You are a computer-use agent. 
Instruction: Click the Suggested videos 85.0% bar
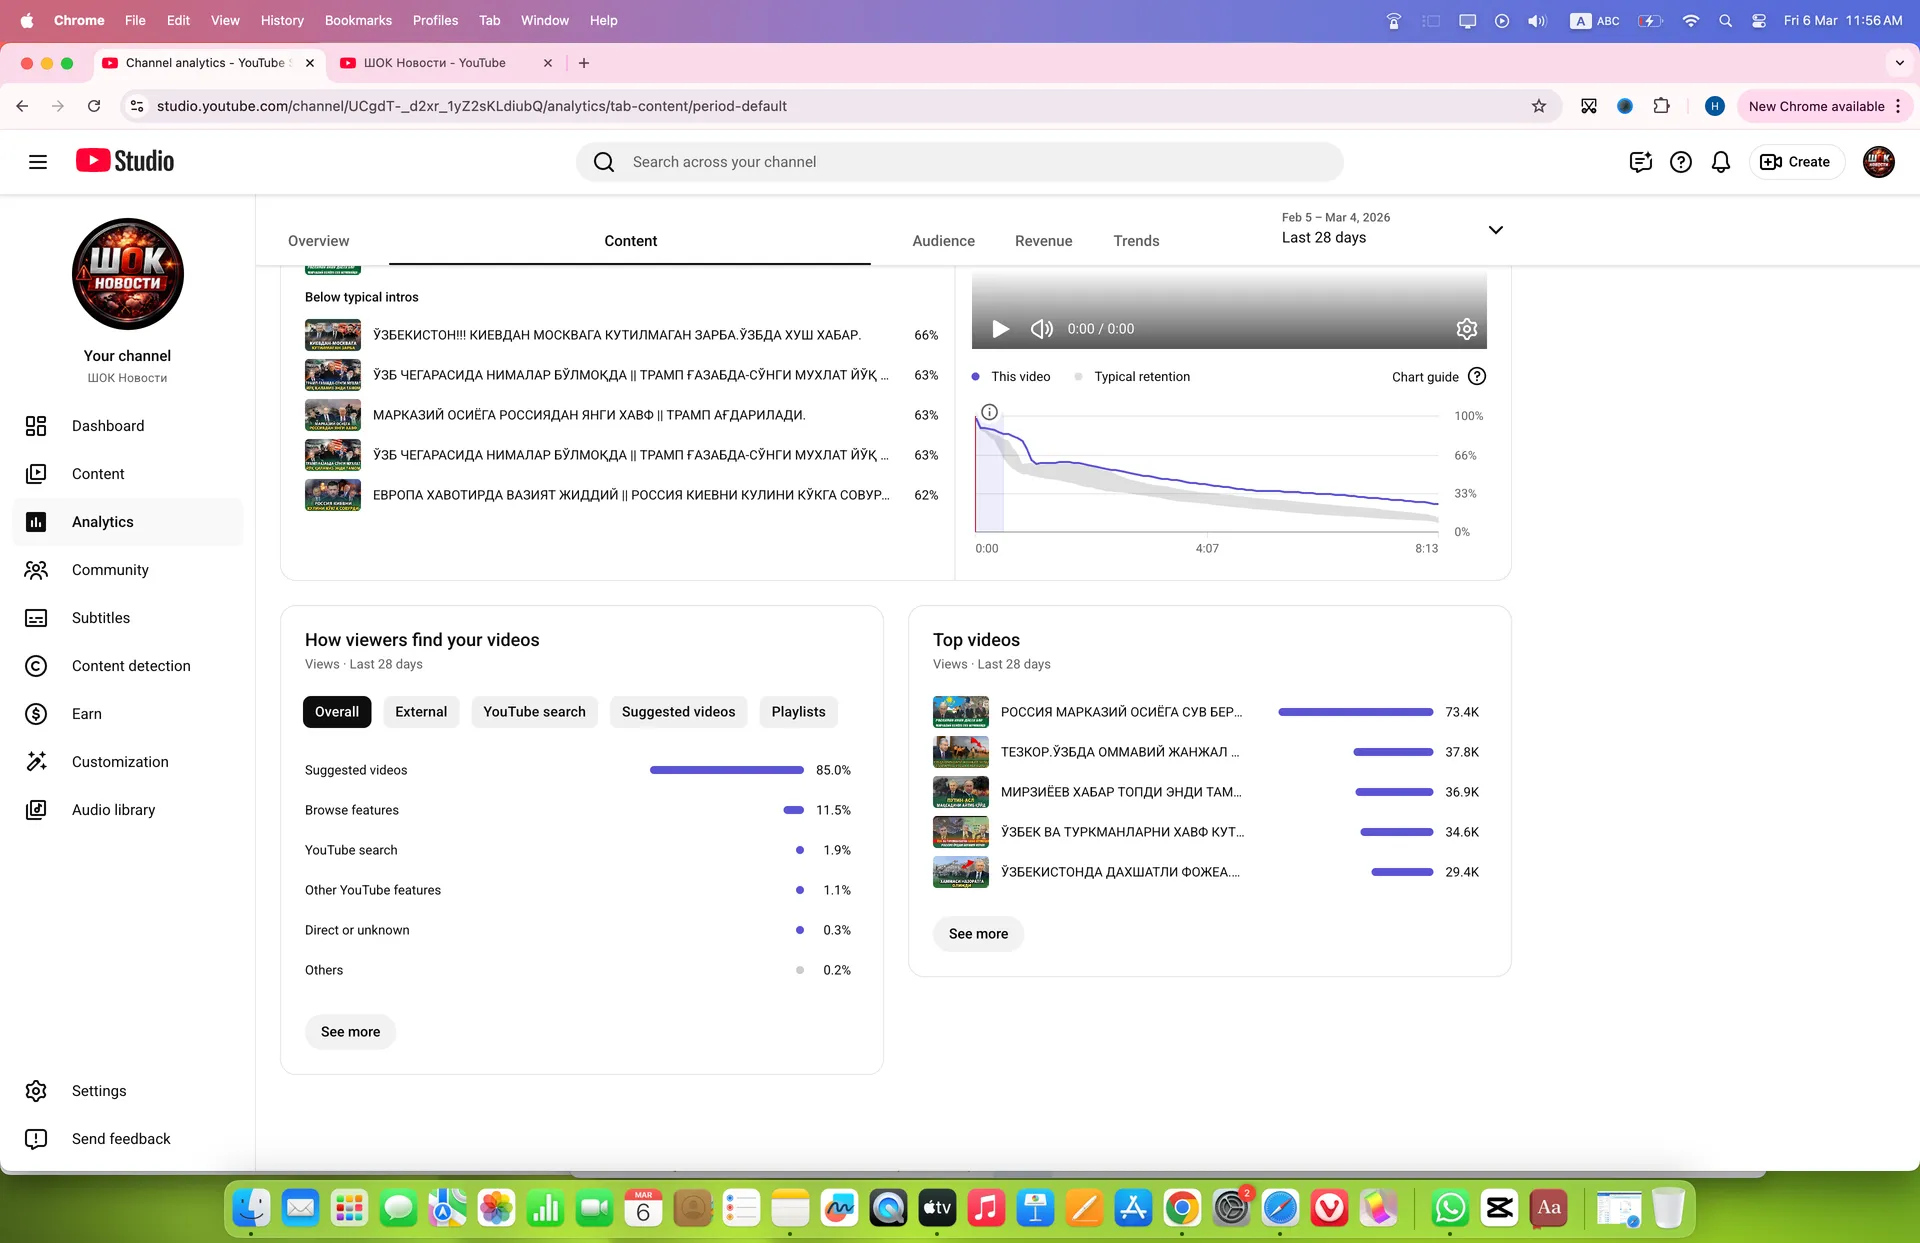[727, 770]
